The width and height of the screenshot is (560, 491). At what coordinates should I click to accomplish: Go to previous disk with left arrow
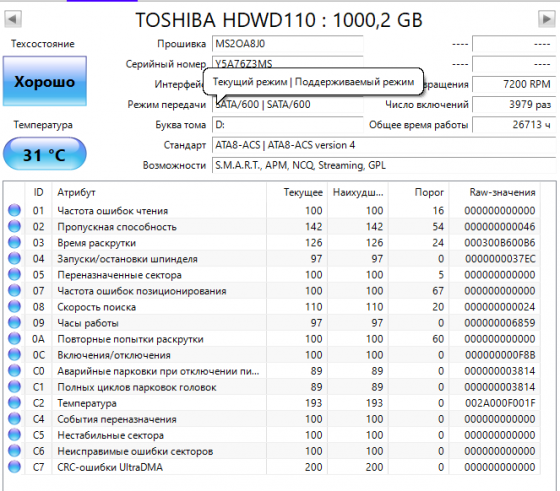click(13, 19)
